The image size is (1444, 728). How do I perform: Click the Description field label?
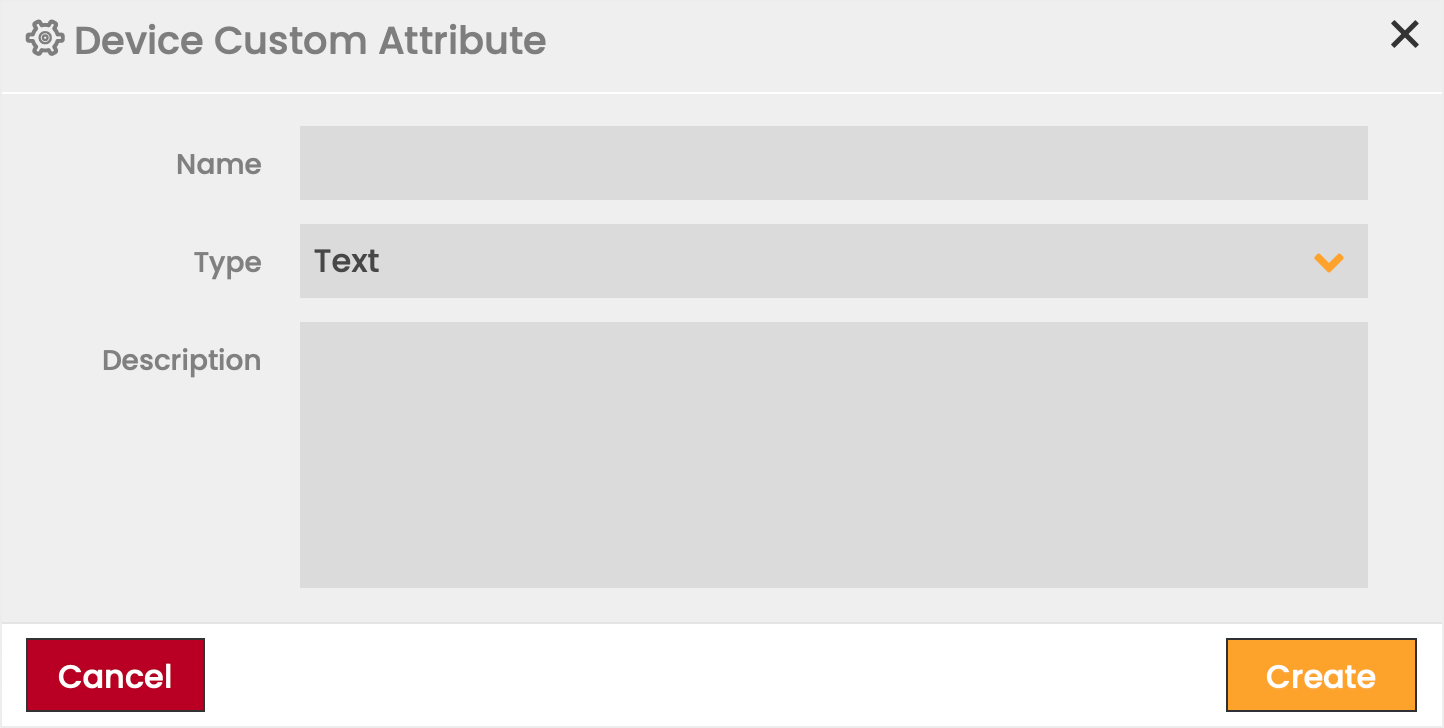[x=181, y=360]
